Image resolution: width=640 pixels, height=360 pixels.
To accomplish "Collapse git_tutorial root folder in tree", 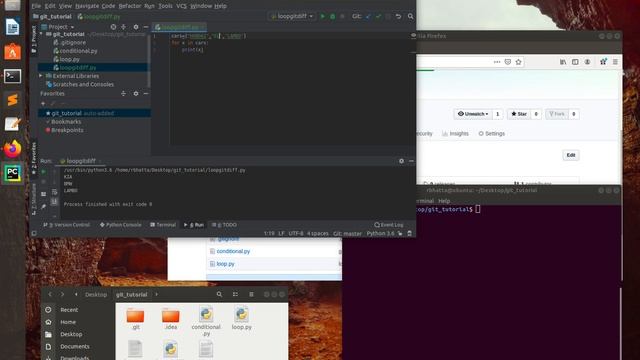I will click(42, 34).
